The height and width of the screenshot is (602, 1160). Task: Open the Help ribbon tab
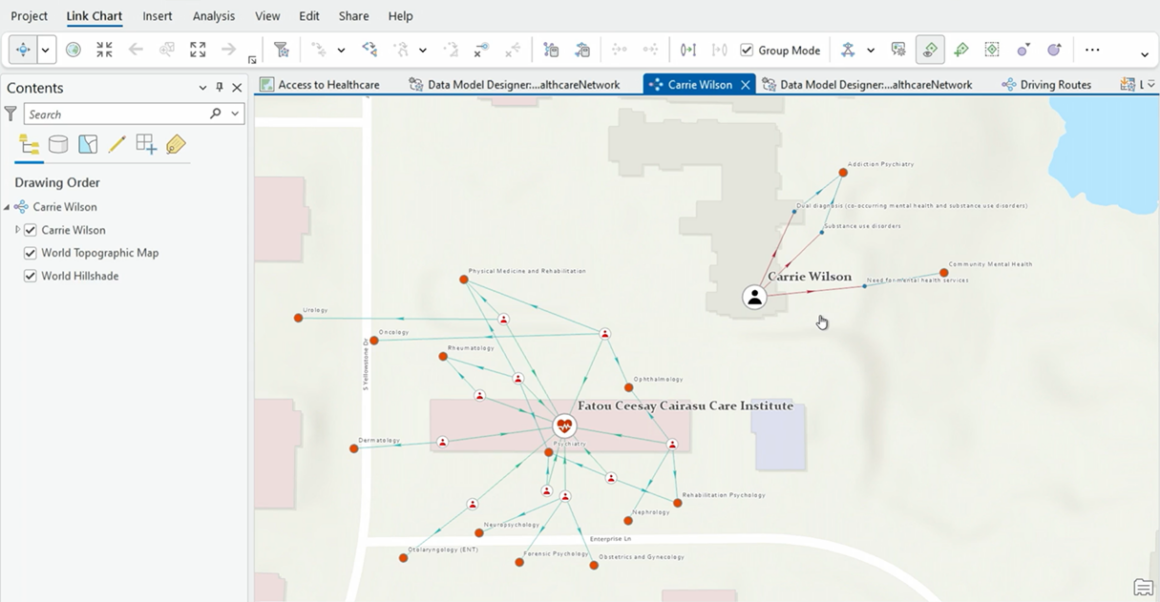(400, 16)
